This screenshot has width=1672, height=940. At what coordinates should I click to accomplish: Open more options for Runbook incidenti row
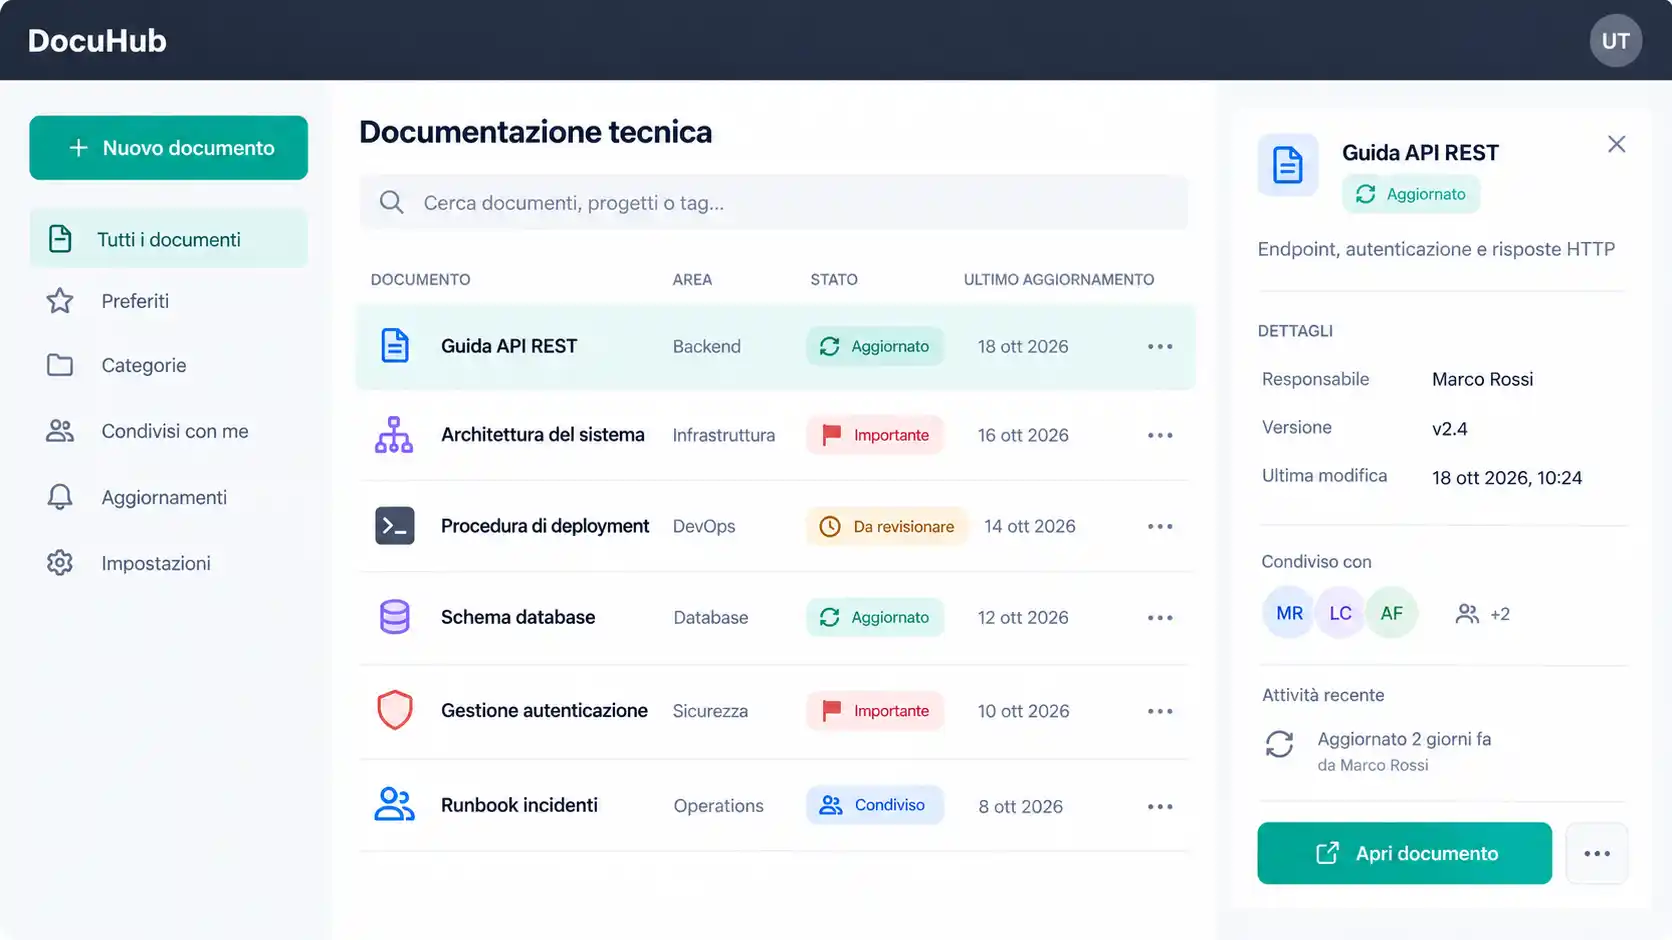[x=1160, y=807]
